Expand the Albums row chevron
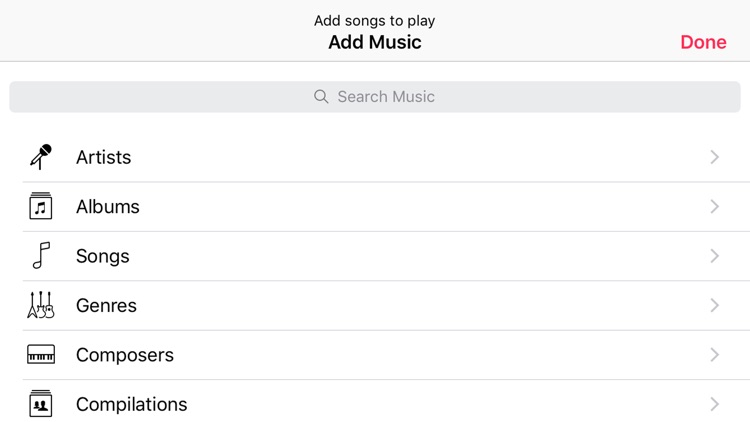This screenshot has height=422, width=750. coord(714,206)
